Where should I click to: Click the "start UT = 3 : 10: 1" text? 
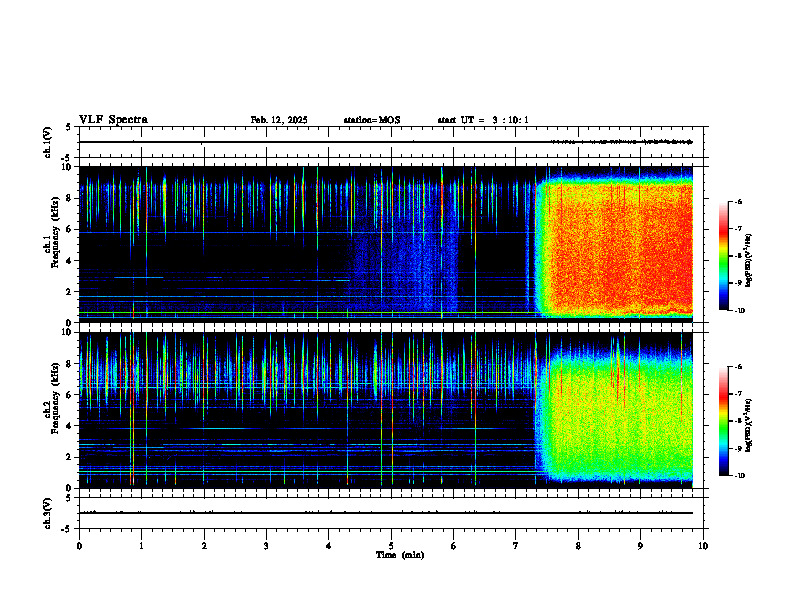click(x=483, y=120)
